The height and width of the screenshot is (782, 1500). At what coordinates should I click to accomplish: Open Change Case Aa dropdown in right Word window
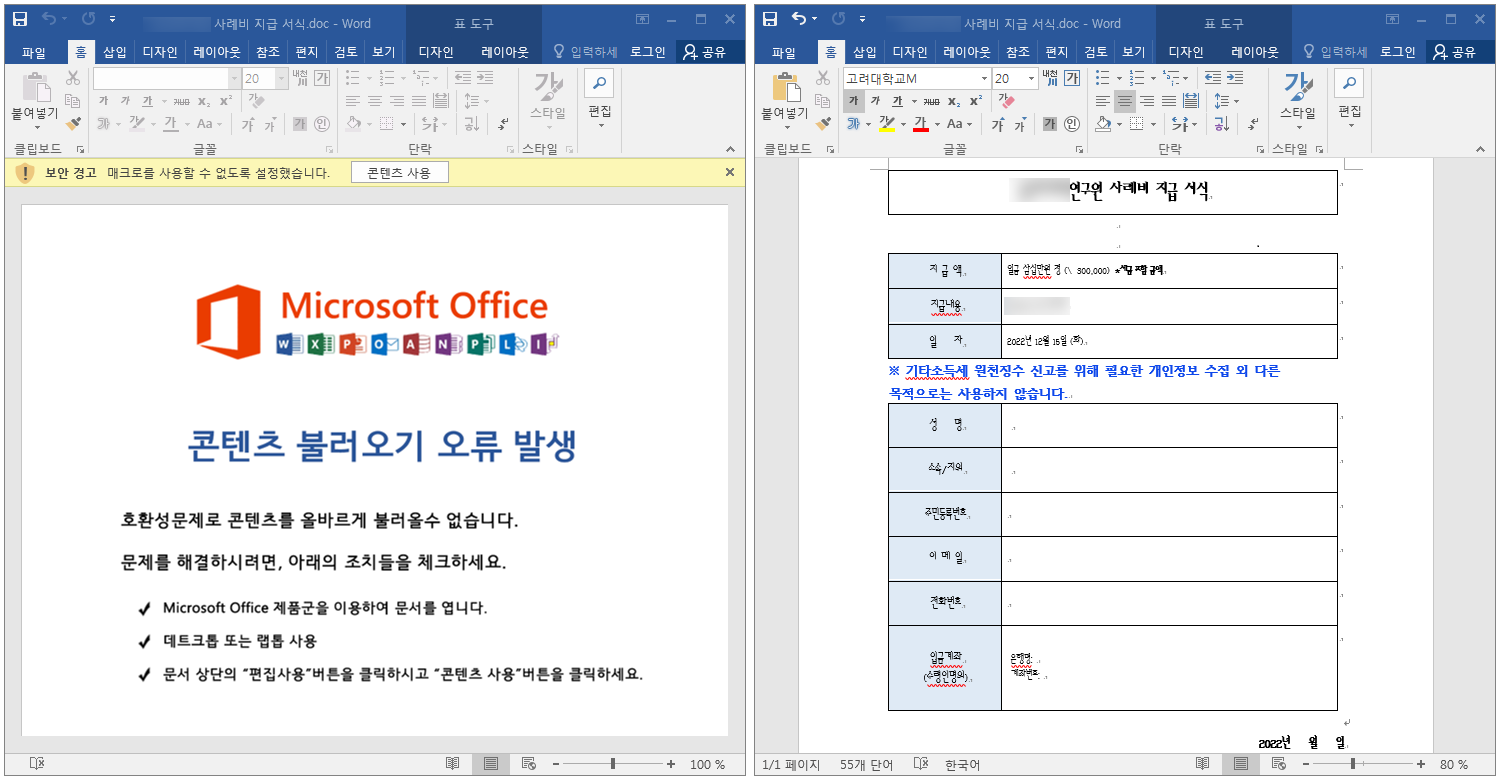point(959,124)
